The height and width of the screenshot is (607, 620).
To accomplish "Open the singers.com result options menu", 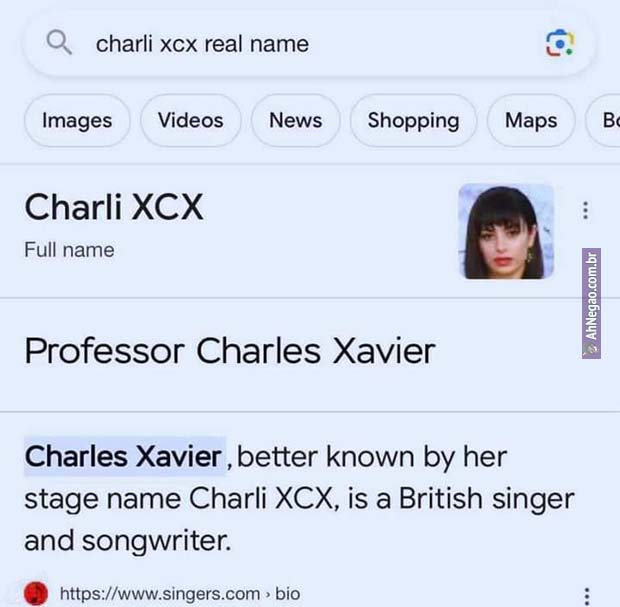I will (587, 596).
